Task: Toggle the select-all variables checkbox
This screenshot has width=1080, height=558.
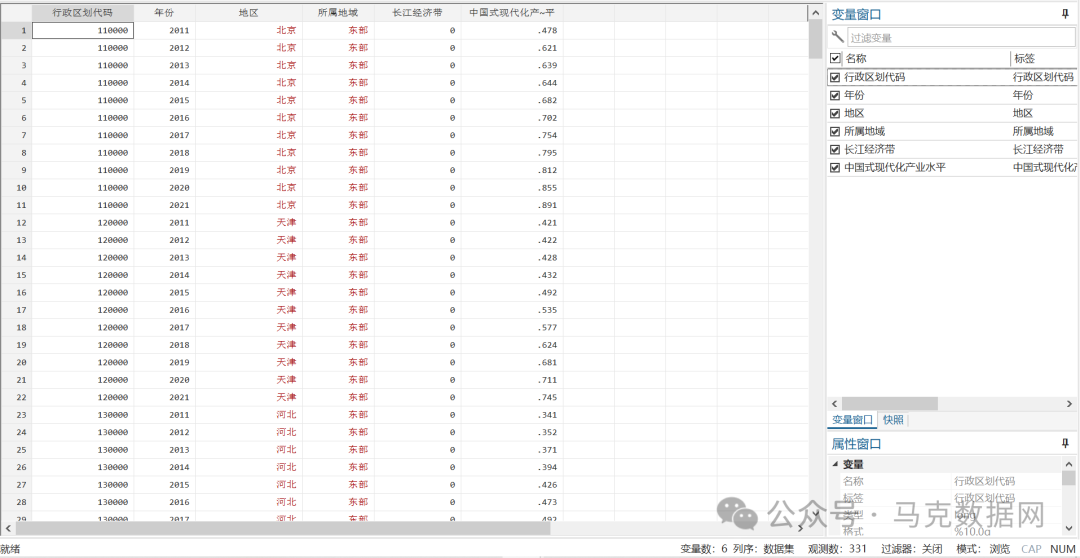Action: pos(835,59)
